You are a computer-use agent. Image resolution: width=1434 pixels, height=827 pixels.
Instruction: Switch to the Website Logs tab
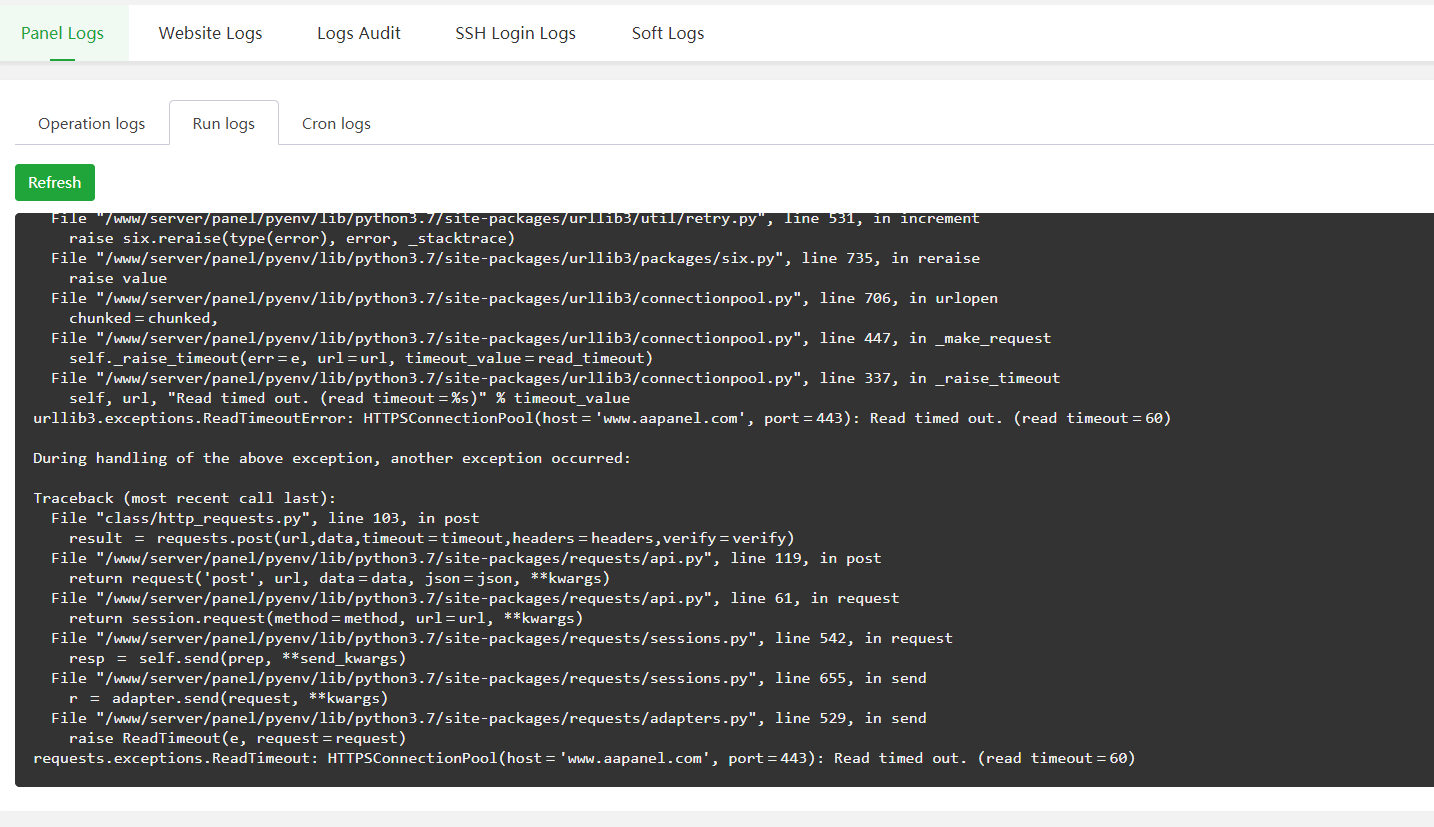[210, 33]
